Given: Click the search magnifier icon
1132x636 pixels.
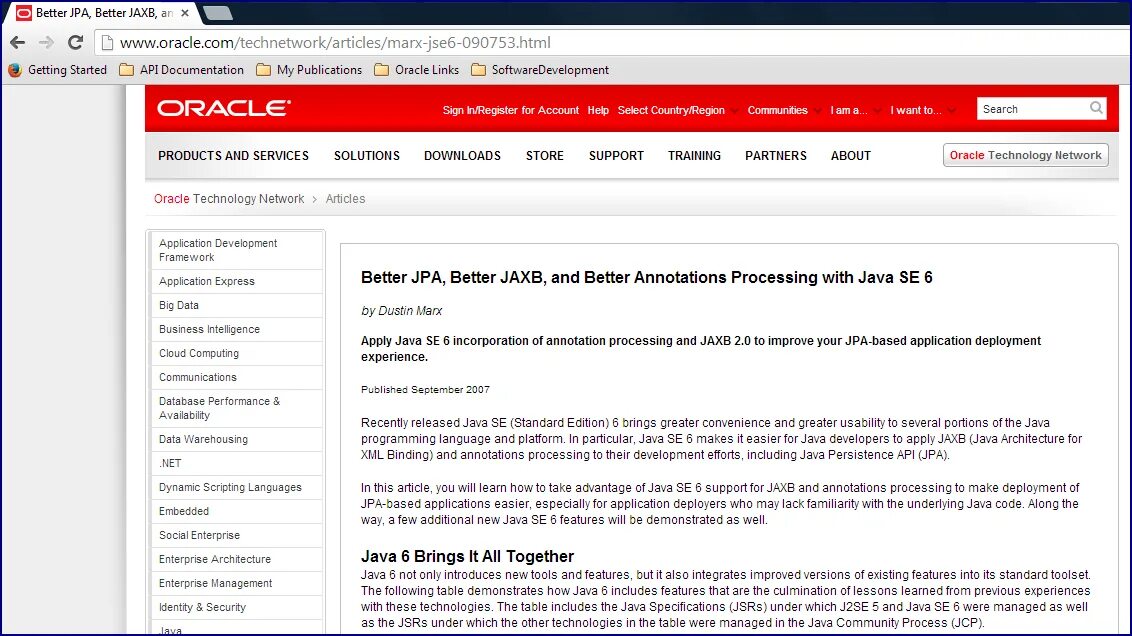Looking at the screenshot, I should 1096,108.
